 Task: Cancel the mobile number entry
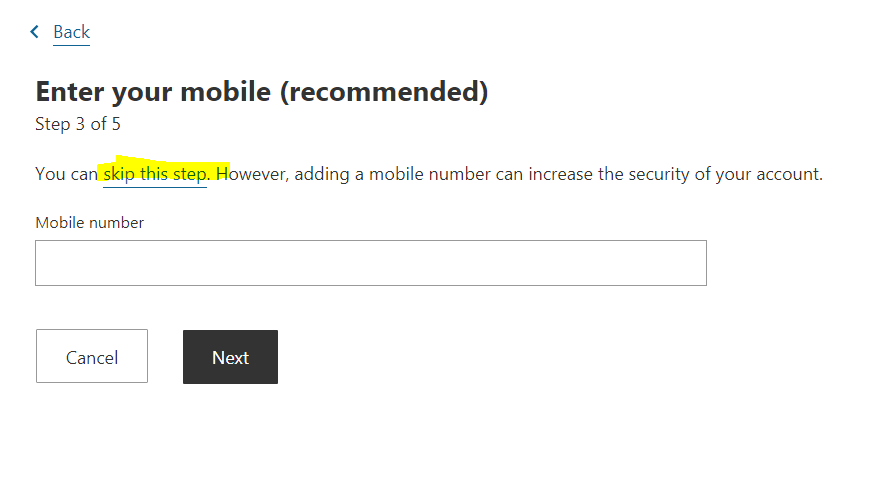tap(92, 356)
